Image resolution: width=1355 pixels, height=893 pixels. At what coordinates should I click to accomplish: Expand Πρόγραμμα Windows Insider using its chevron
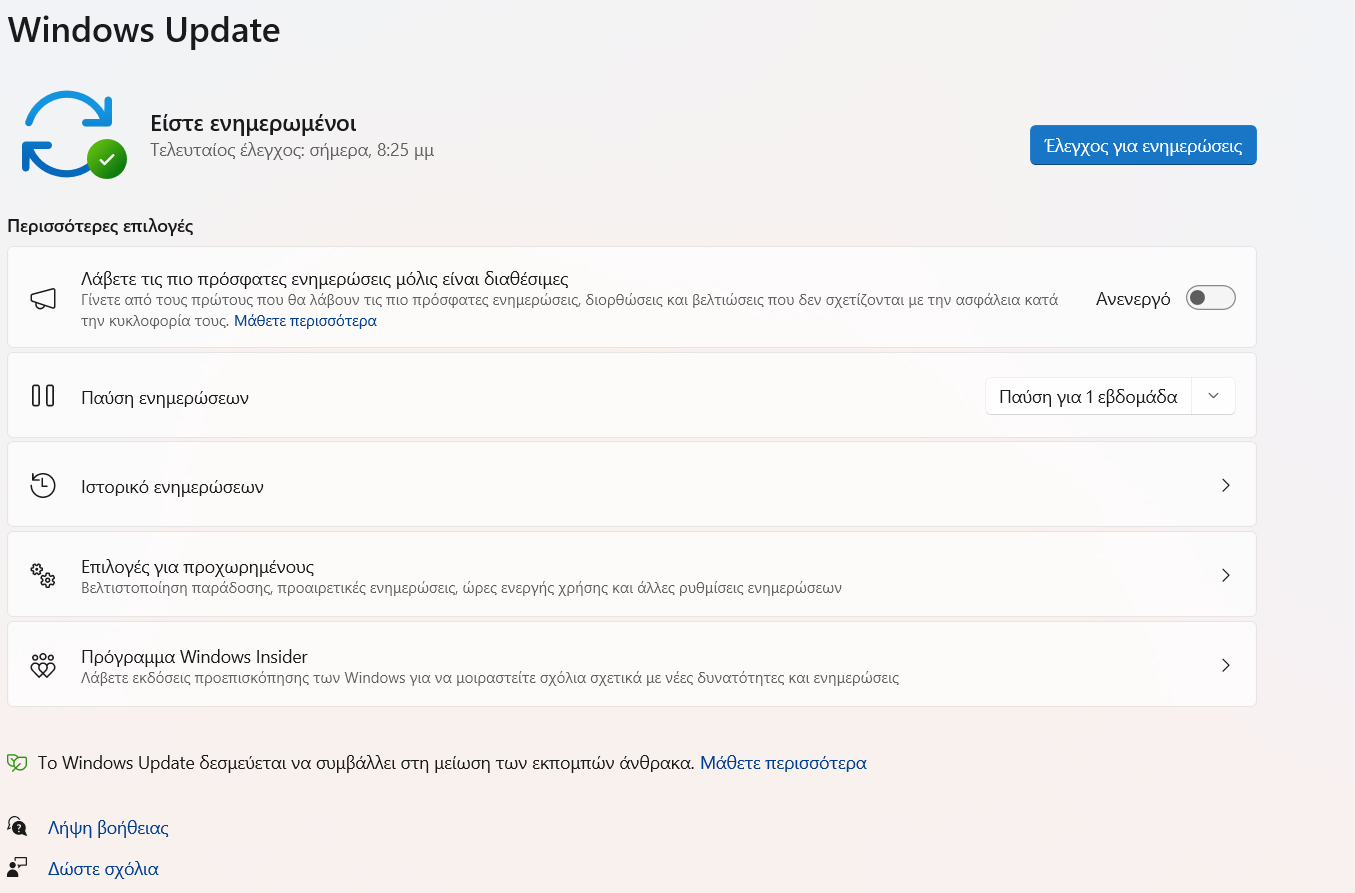click(1226, 665)
